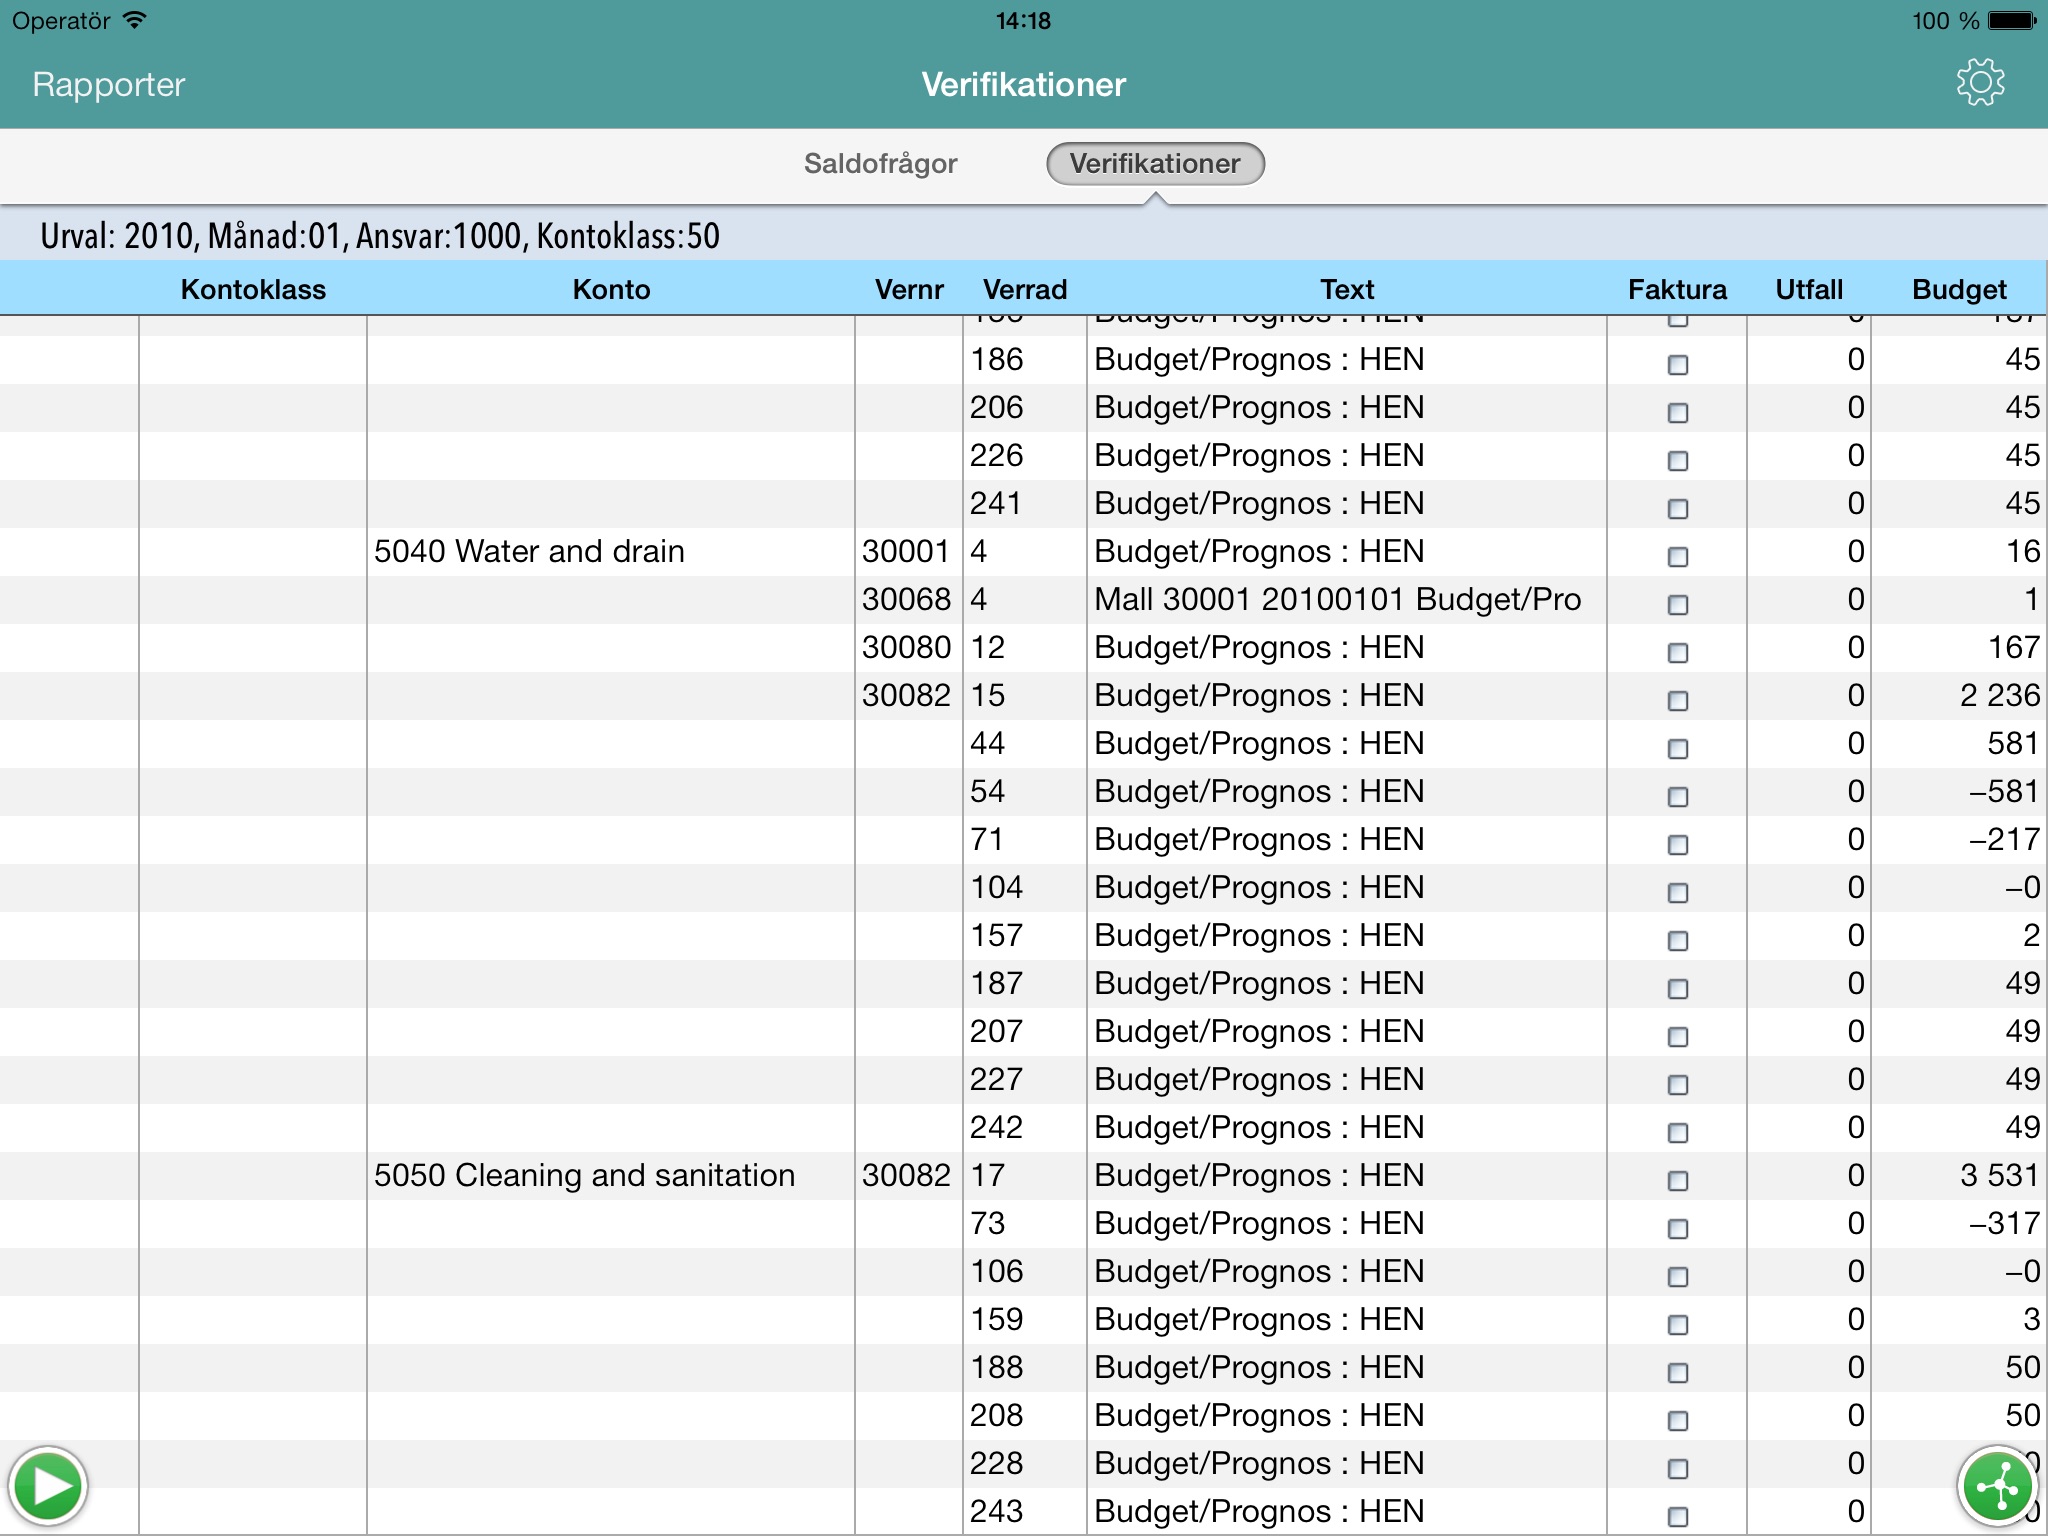Tap the green share network icon
2048x1536 pixels.
pos(1997,1486)
